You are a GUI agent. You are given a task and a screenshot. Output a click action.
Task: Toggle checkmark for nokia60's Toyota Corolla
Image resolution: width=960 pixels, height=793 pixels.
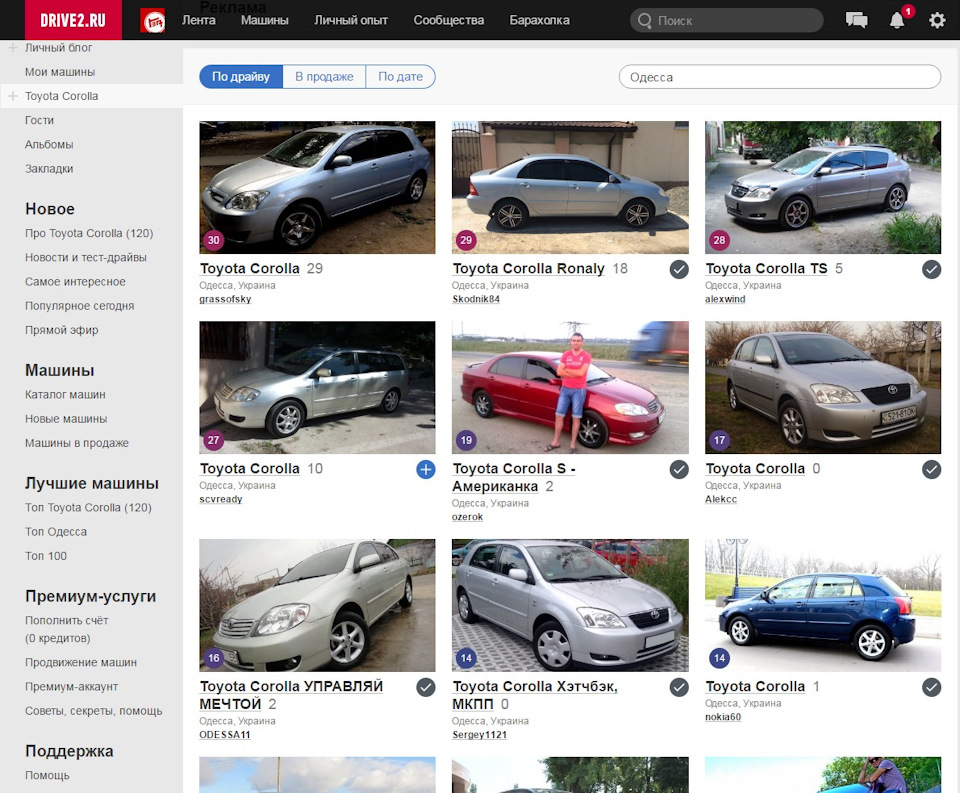(931, 688)
